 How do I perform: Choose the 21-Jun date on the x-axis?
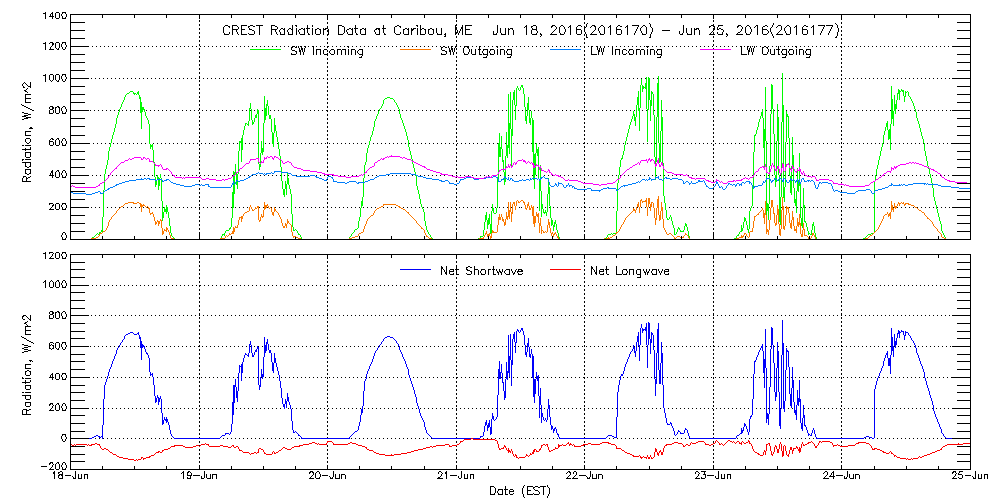click(456, 477)
